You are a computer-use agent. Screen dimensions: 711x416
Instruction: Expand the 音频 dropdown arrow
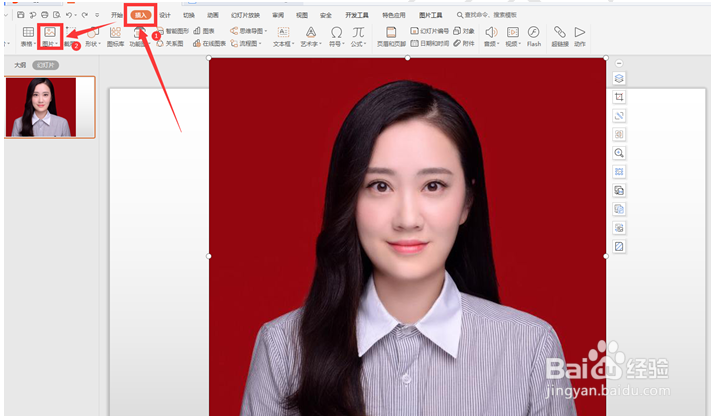point(498,44)
